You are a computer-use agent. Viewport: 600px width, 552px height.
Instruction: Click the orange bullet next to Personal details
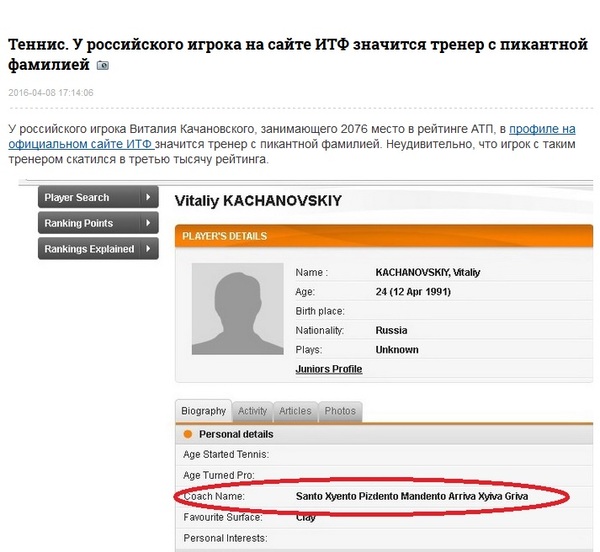(186, 434)
